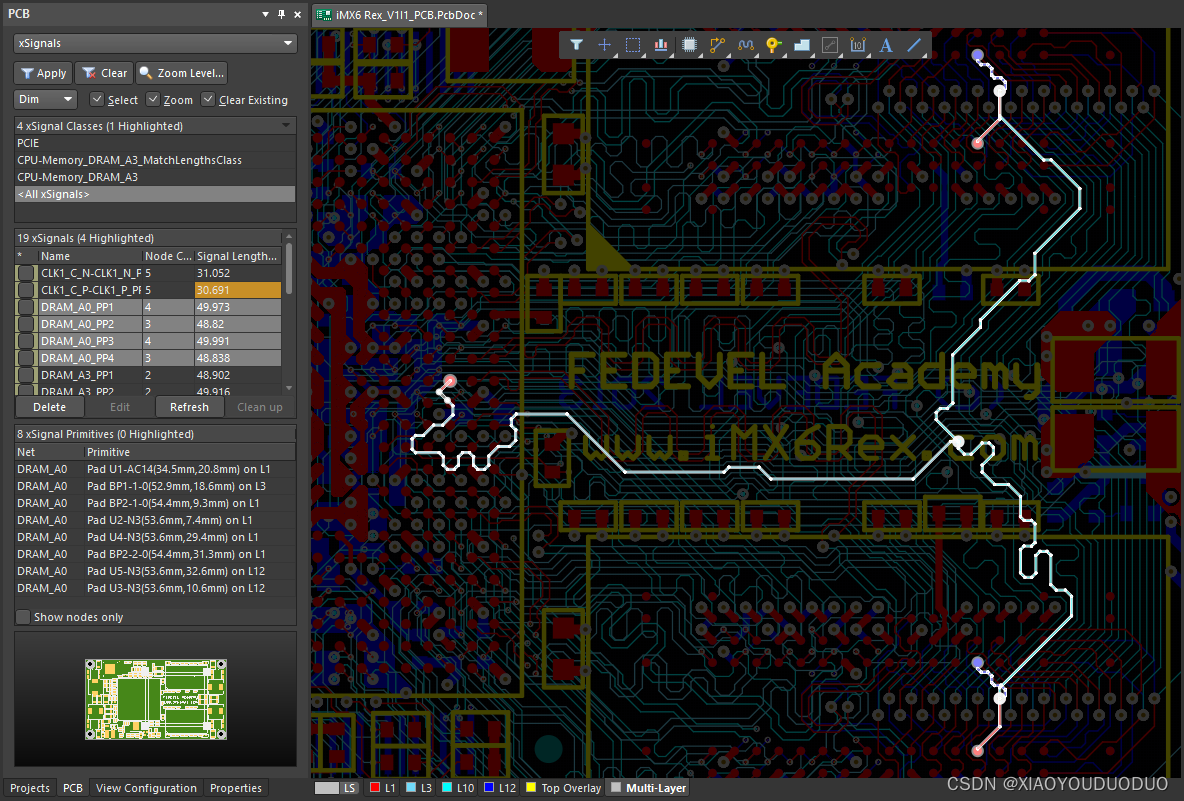The width and height of the screenshot is (1184, 801).
Task: Switch to the View Configuration tab
Action: (x=146, y=788)
